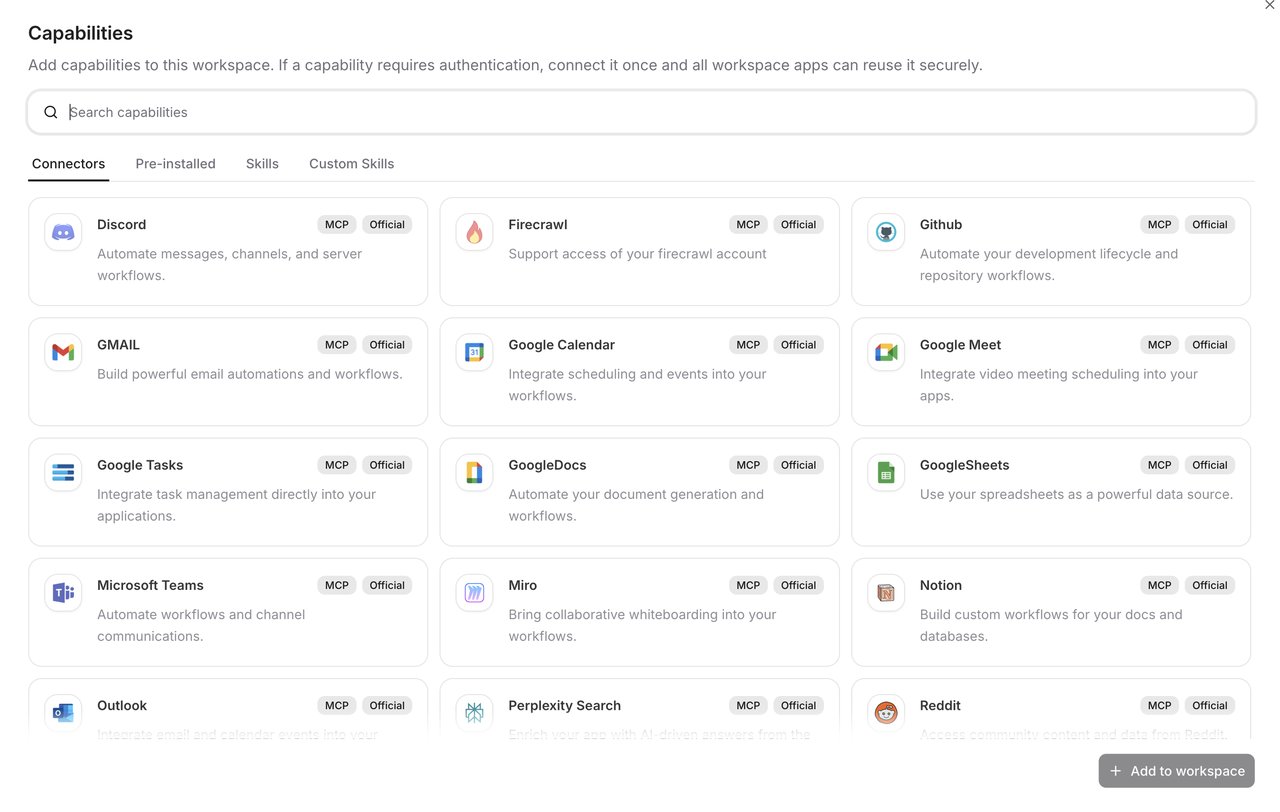The width and height of the screenshot is (1280, 812).
Task: Click the "Google Tasks" card title
Action: click(x=140, y=465)
